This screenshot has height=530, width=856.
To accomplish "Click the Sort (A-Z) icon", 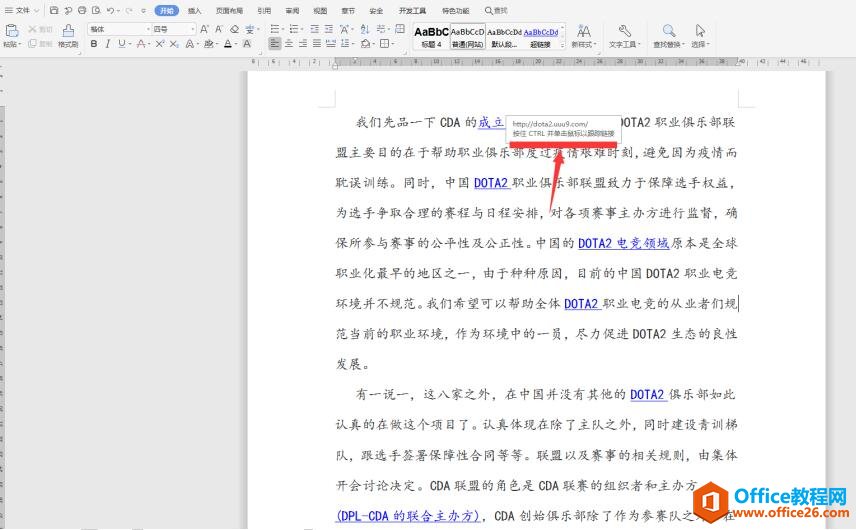I will [365, 29].
